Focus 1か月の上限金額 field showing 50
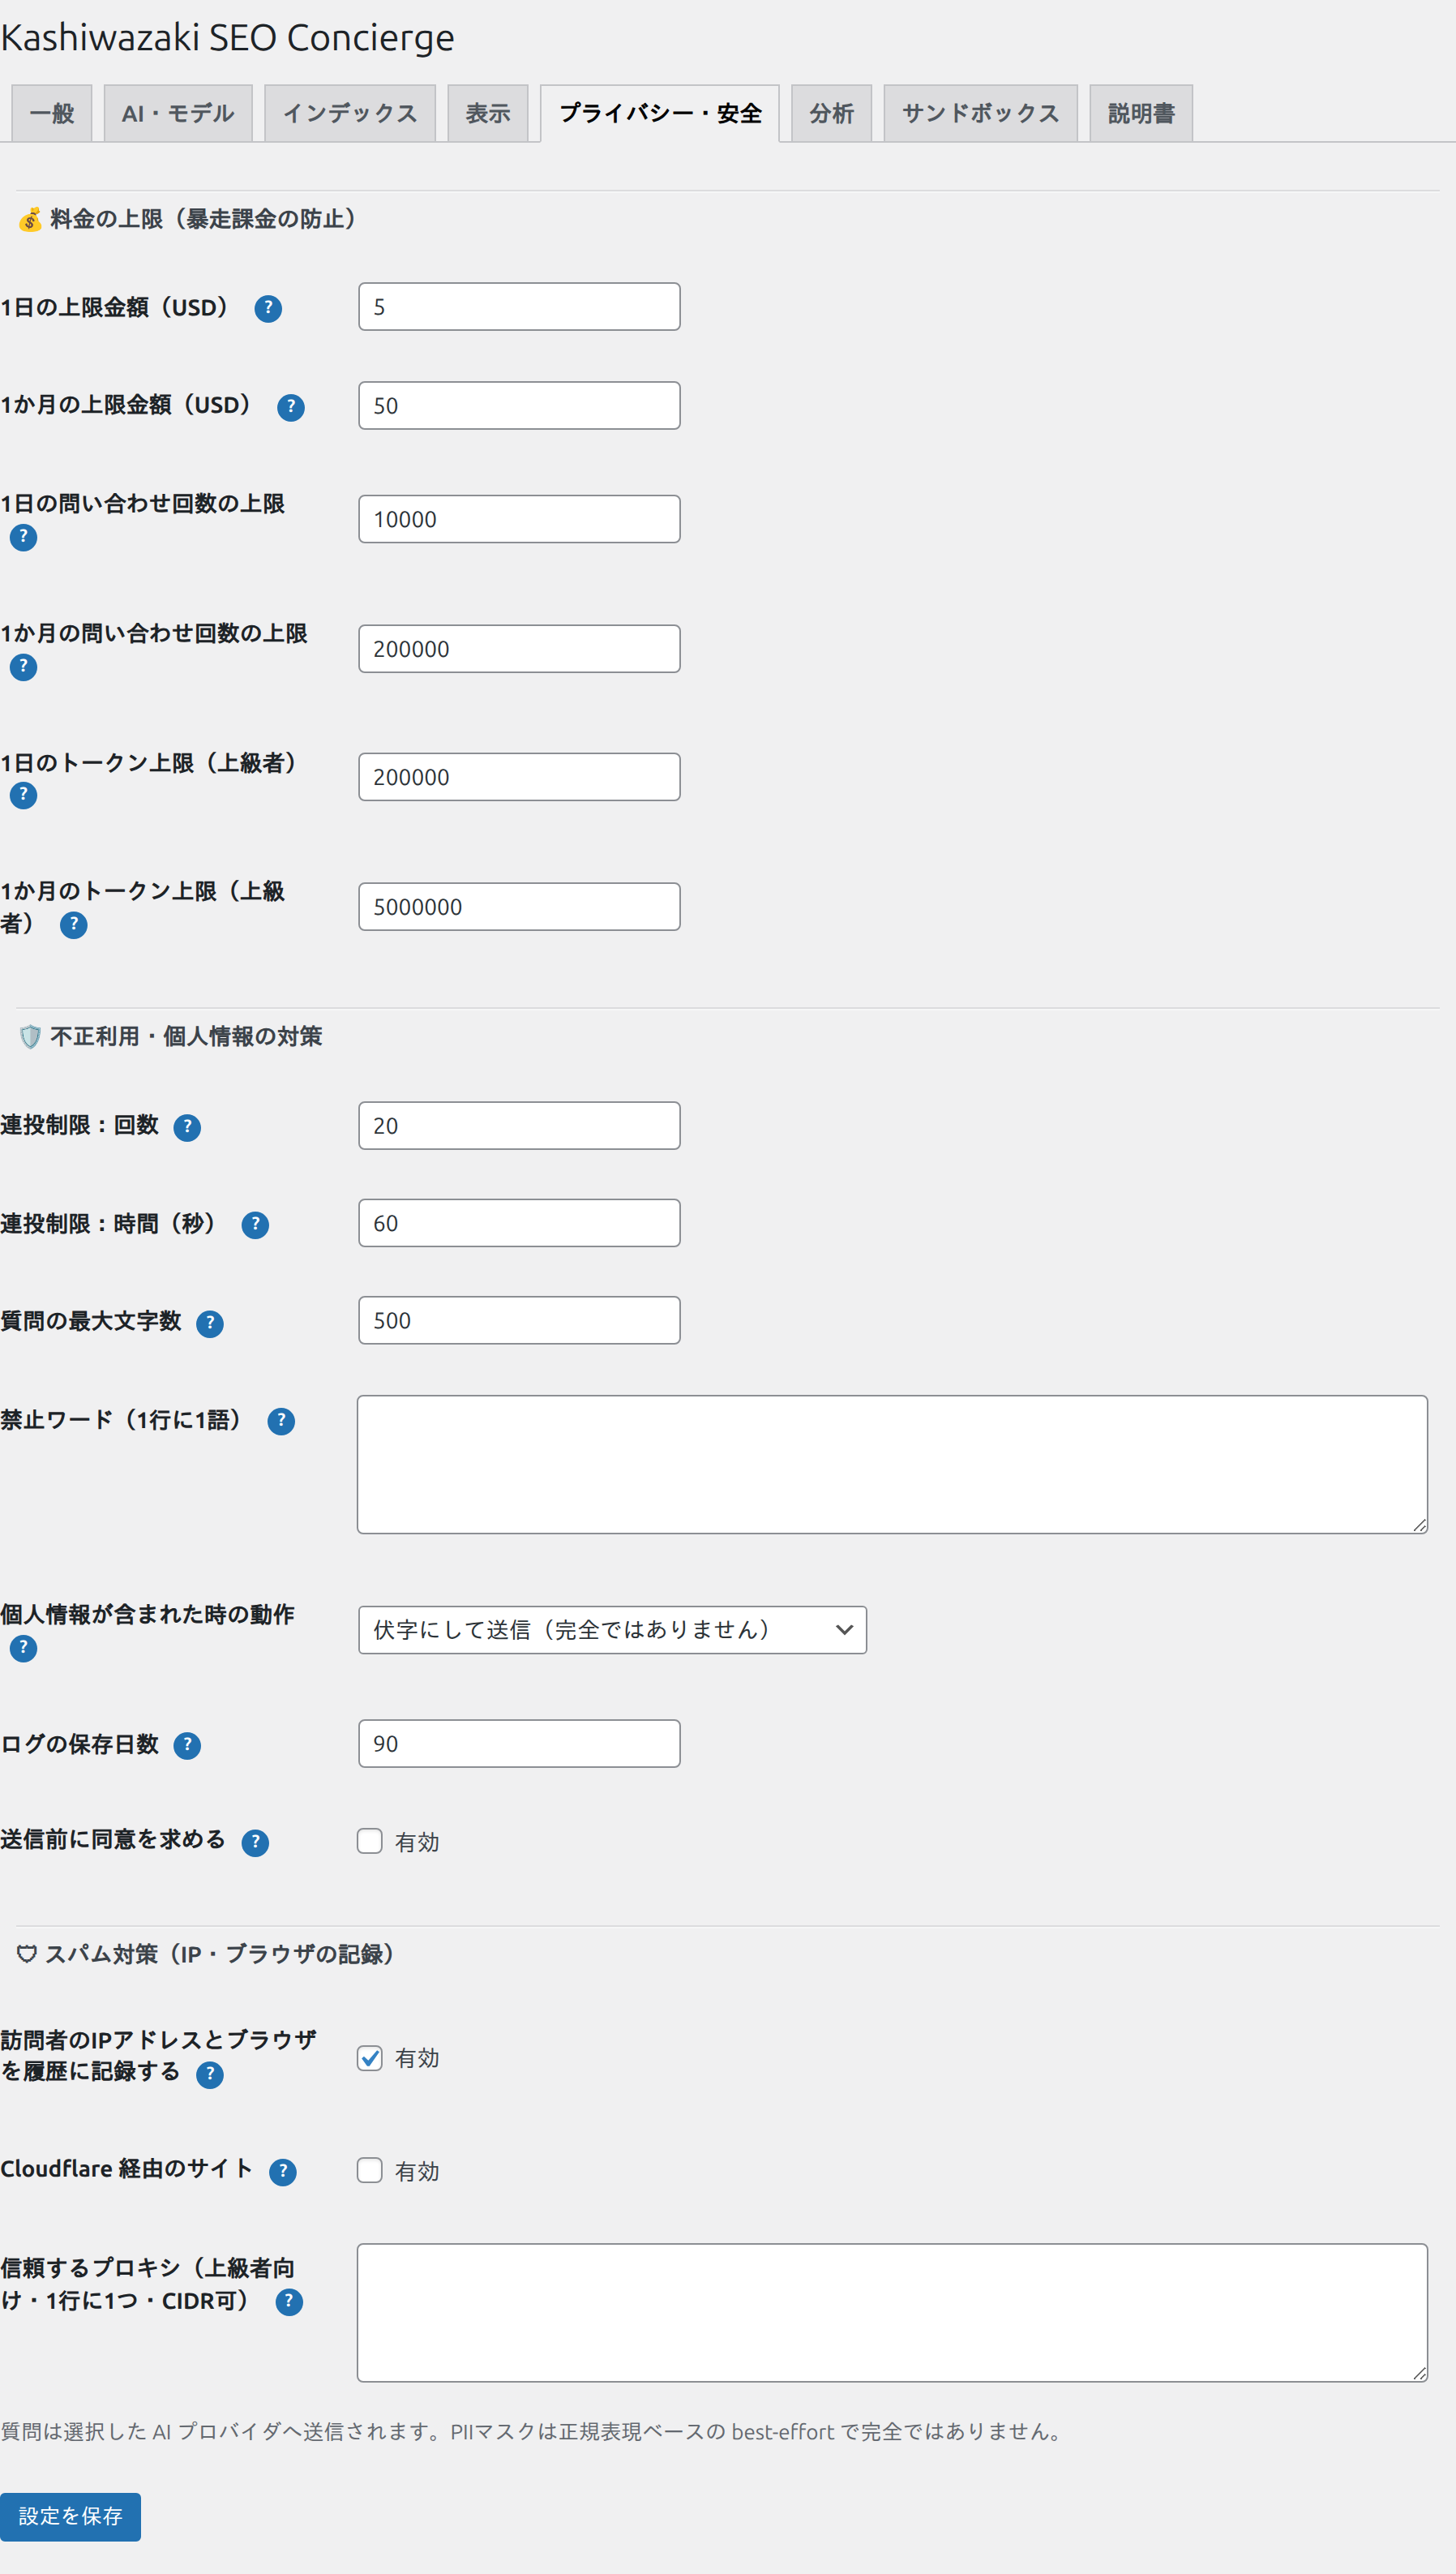This screenshot has height=2574, width=1456. [519, 405]
